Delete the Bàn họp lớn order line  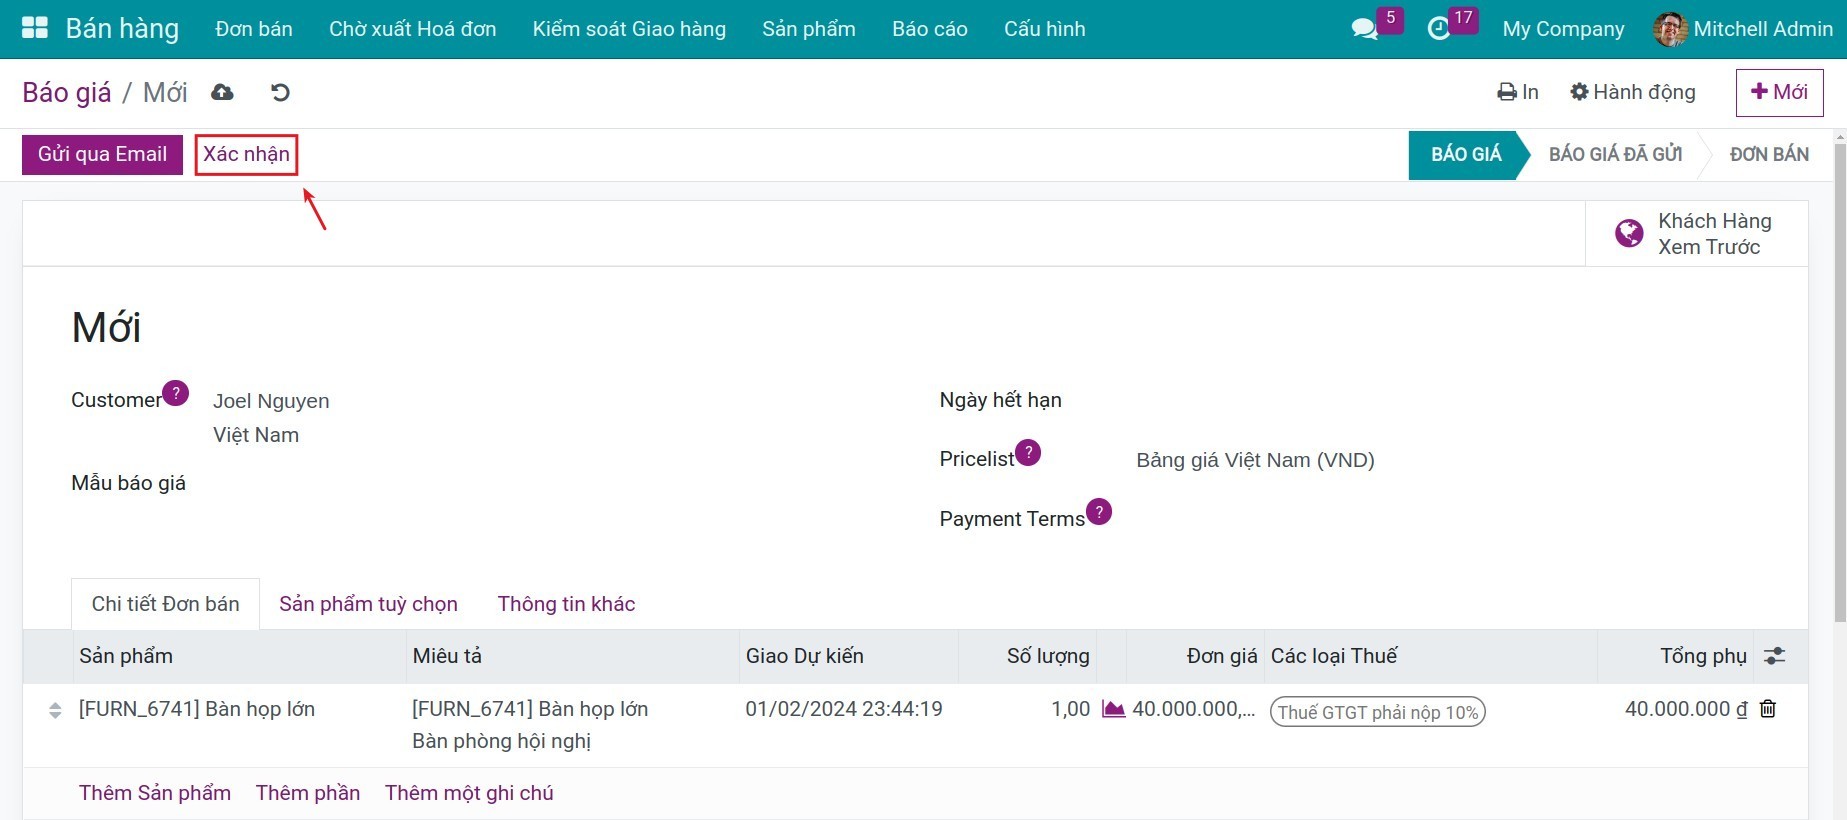1768,709
